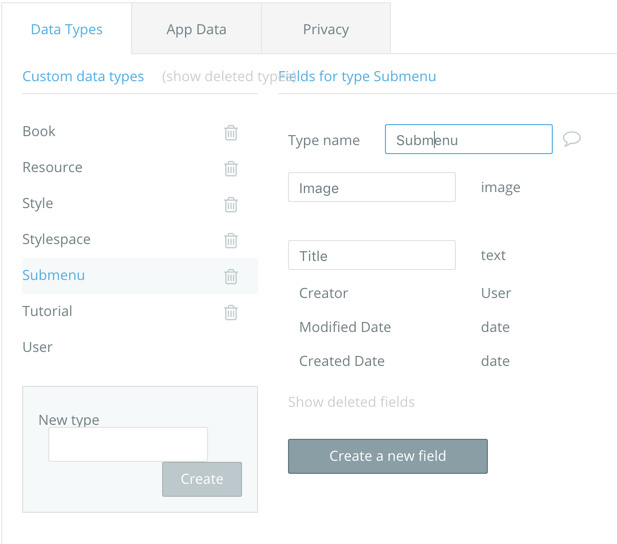Open the Privacy tab
This screenshot has height=544, width=617.
pyautogui.click(x=325, y=29)
